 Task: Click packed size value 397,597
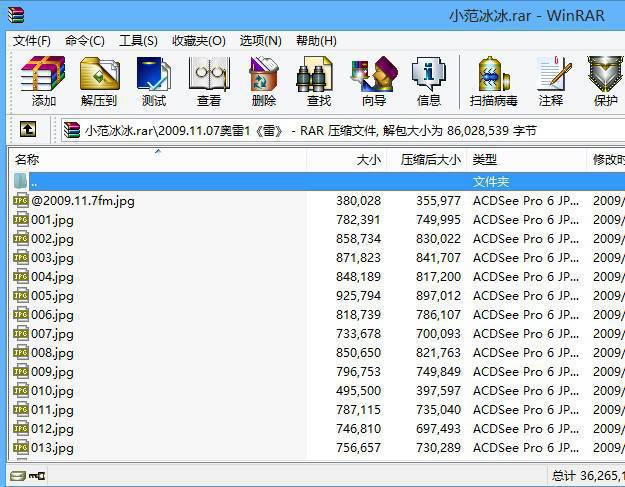point(438,391)
